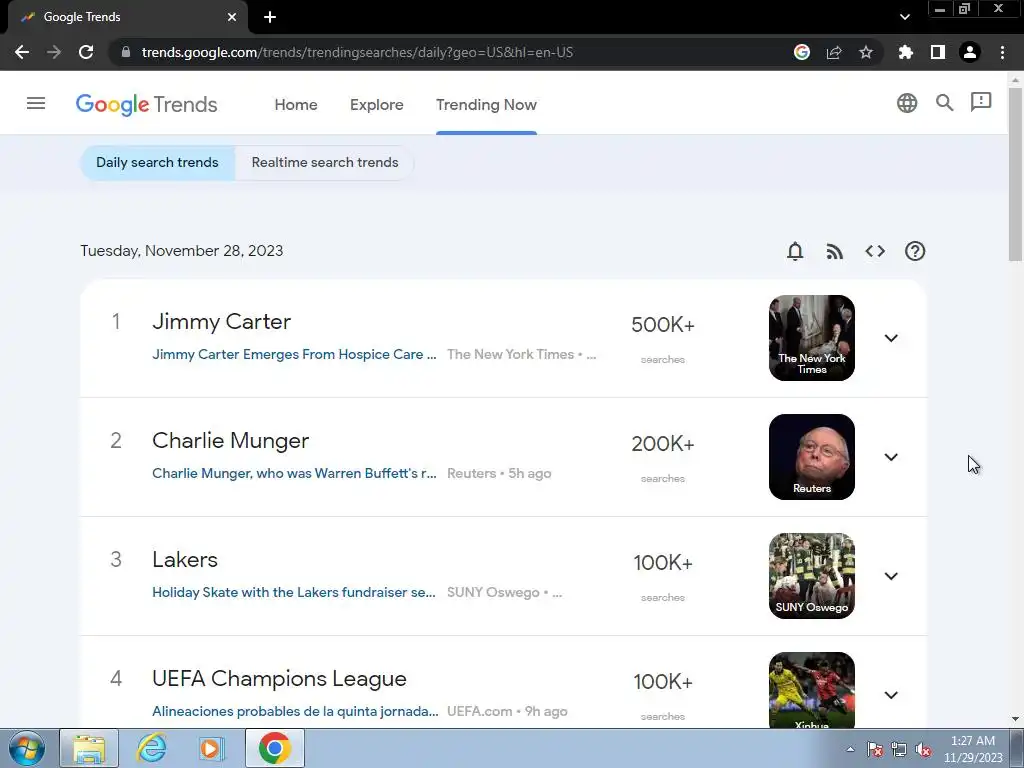The height and width of the screenshot is (768, 1024).
Task: Subscribe with the bell notification icon
Action: click(795, 251)
